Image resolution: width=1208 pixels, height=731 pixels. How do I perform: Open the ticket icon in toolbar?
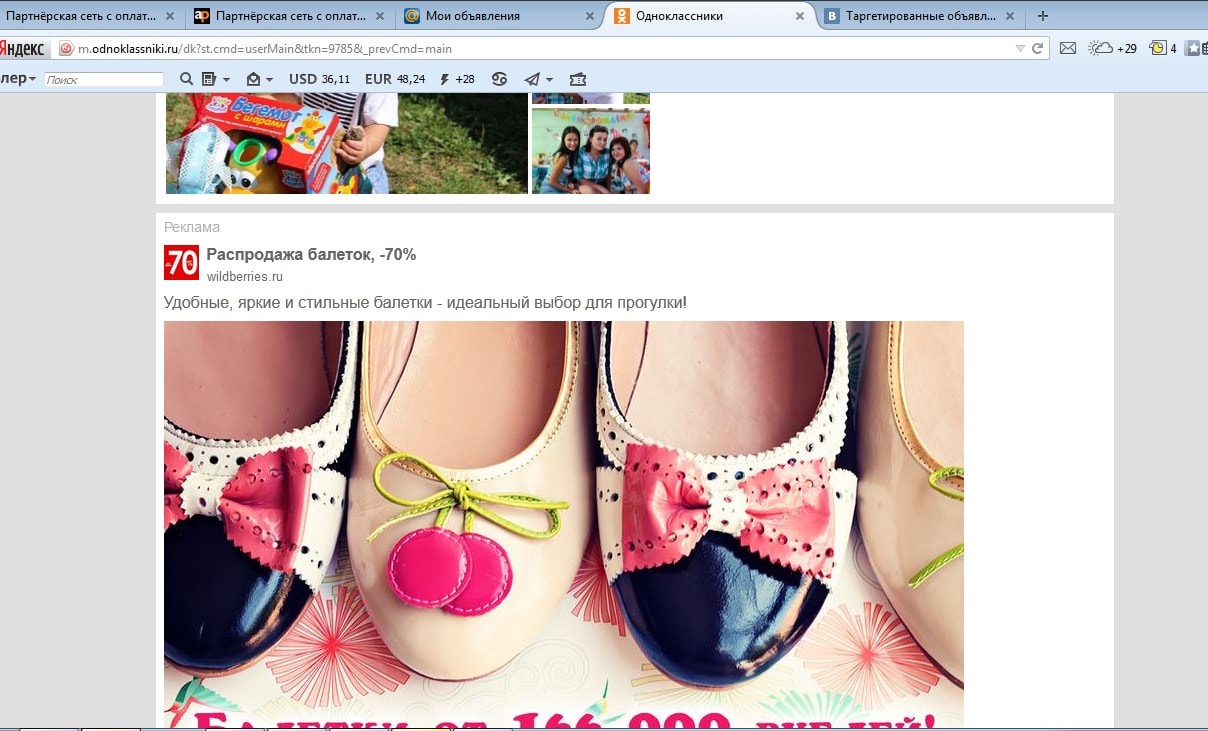[x=577, y=79]
